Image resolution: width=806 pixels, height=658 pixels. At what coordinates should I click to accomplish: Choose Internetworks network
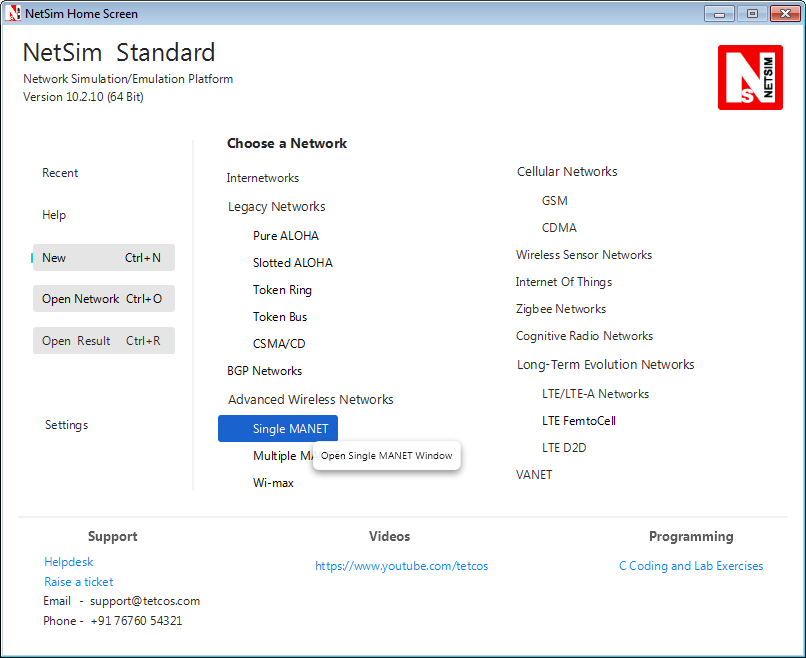pyautogui.click(x=263, y=178)
